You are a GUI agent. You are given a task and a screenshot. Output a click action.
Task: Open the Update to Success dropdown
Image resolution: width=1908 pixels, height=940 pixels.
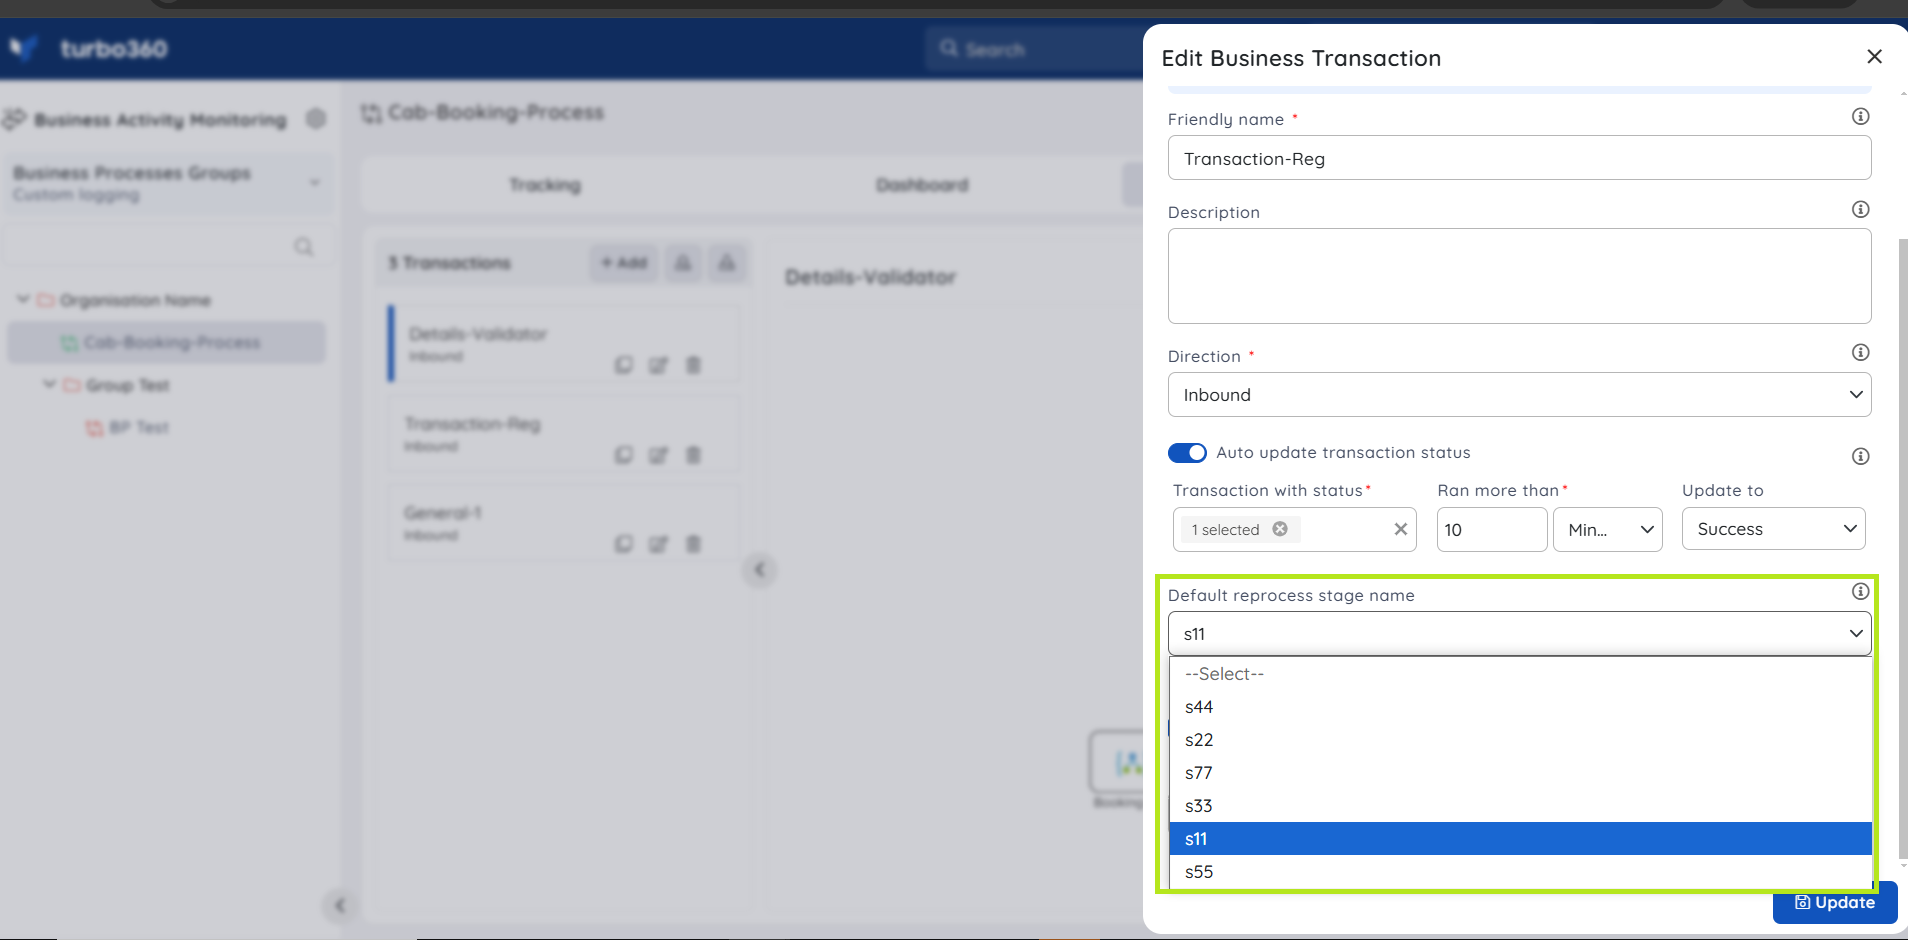pyautogui.click(x=1773, y=529)
